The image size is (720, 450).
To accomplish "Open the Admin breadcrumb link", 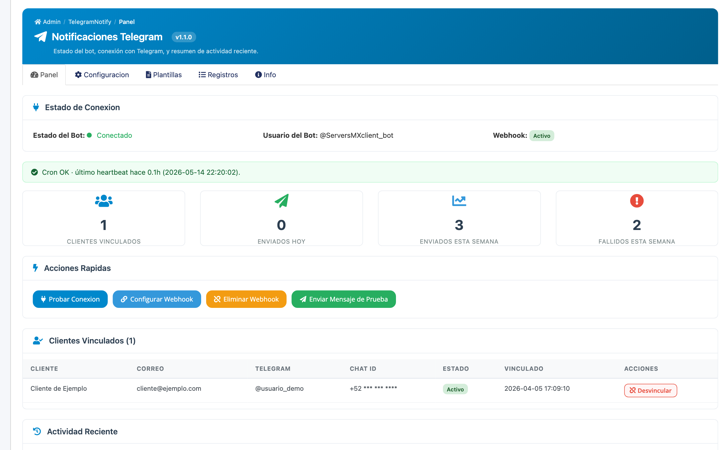I will (52, 22).
